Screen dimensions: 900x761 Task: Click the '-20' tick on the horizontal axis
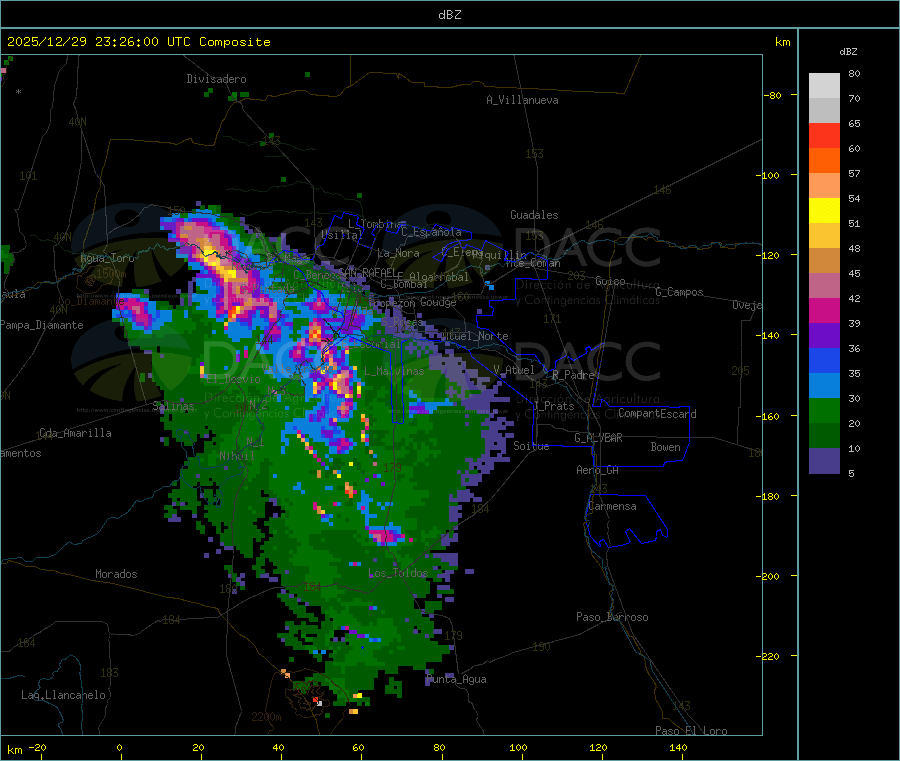[38, 747]
